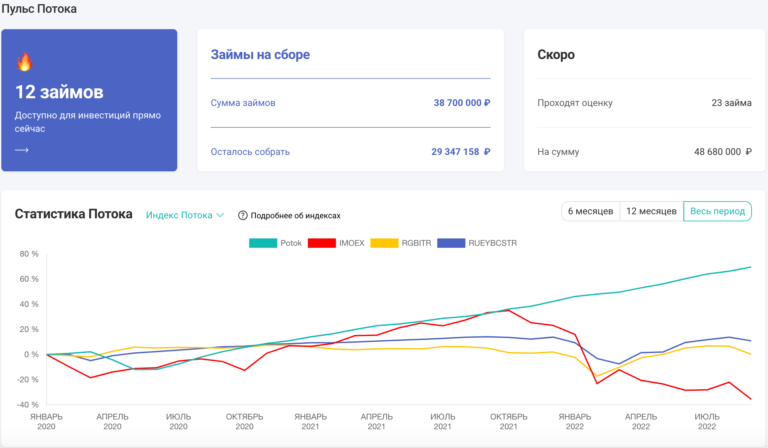The image size is (768, 448).
Task: Toggle the RGBITR series in legend
Action: [x=398, y=243]
